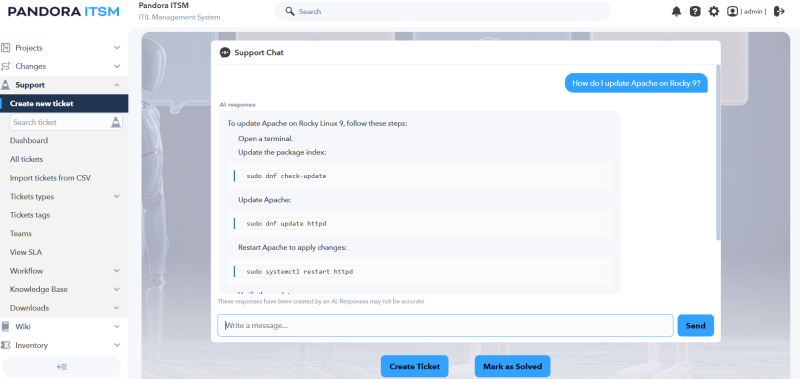Click the 'ITIL Management System' subtitle
Viewport: 800px width, 379px height.
179,17
